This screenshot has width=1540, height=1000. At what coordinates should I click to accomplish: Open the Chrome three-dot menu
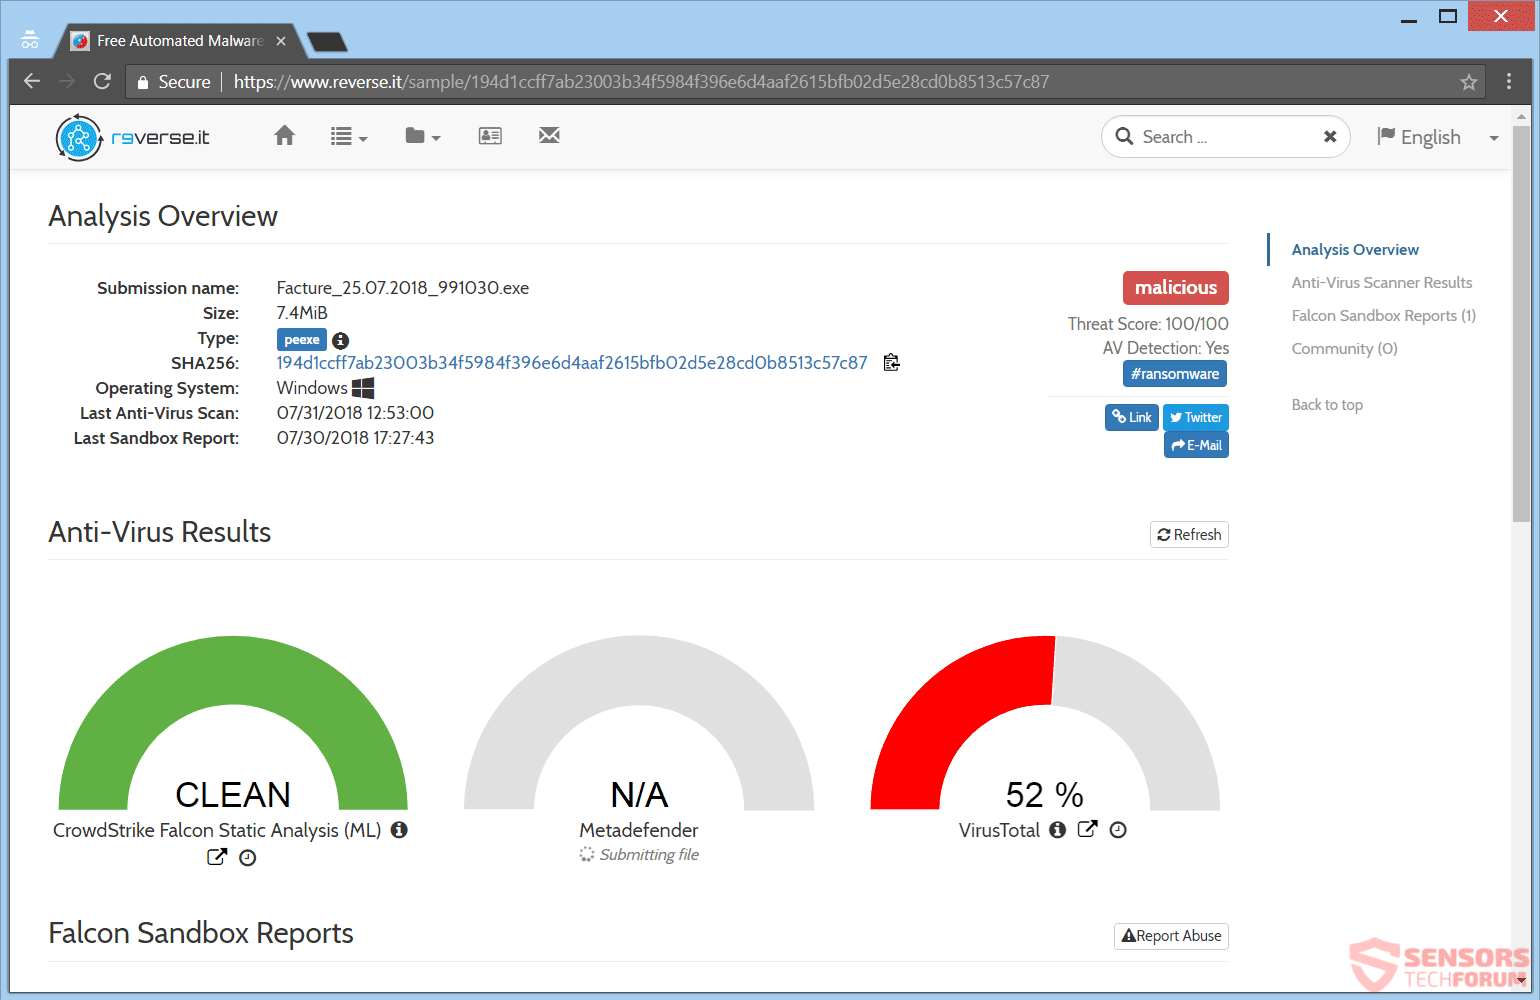[1509, 82]
